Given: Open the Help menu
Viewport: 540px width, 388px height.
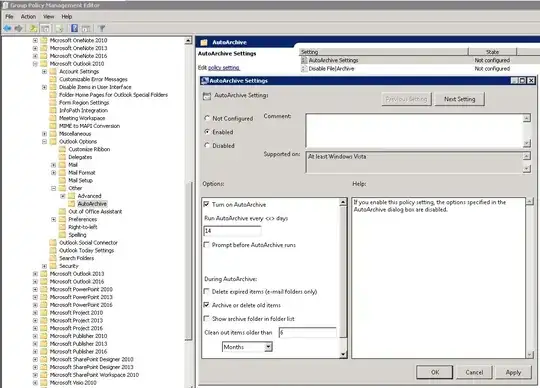Looking at the screenshot, I should [67, 17].
